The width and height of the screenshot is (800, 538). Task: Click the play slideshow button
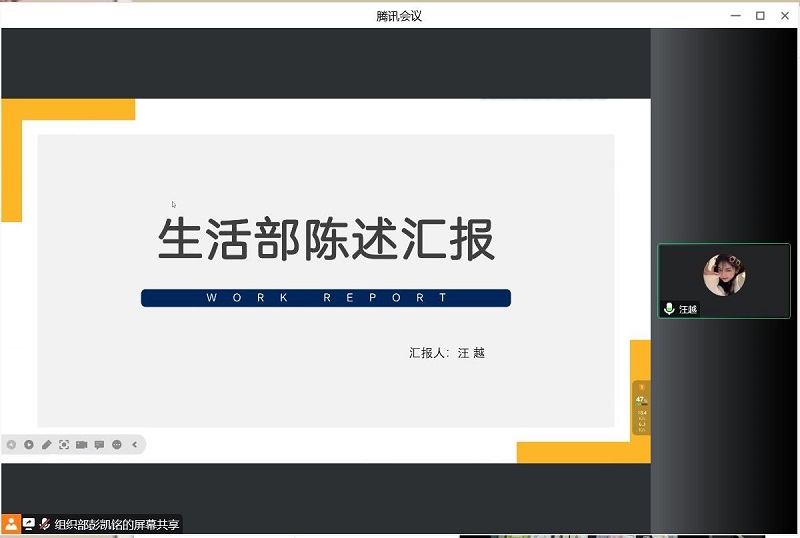(29, 444)
